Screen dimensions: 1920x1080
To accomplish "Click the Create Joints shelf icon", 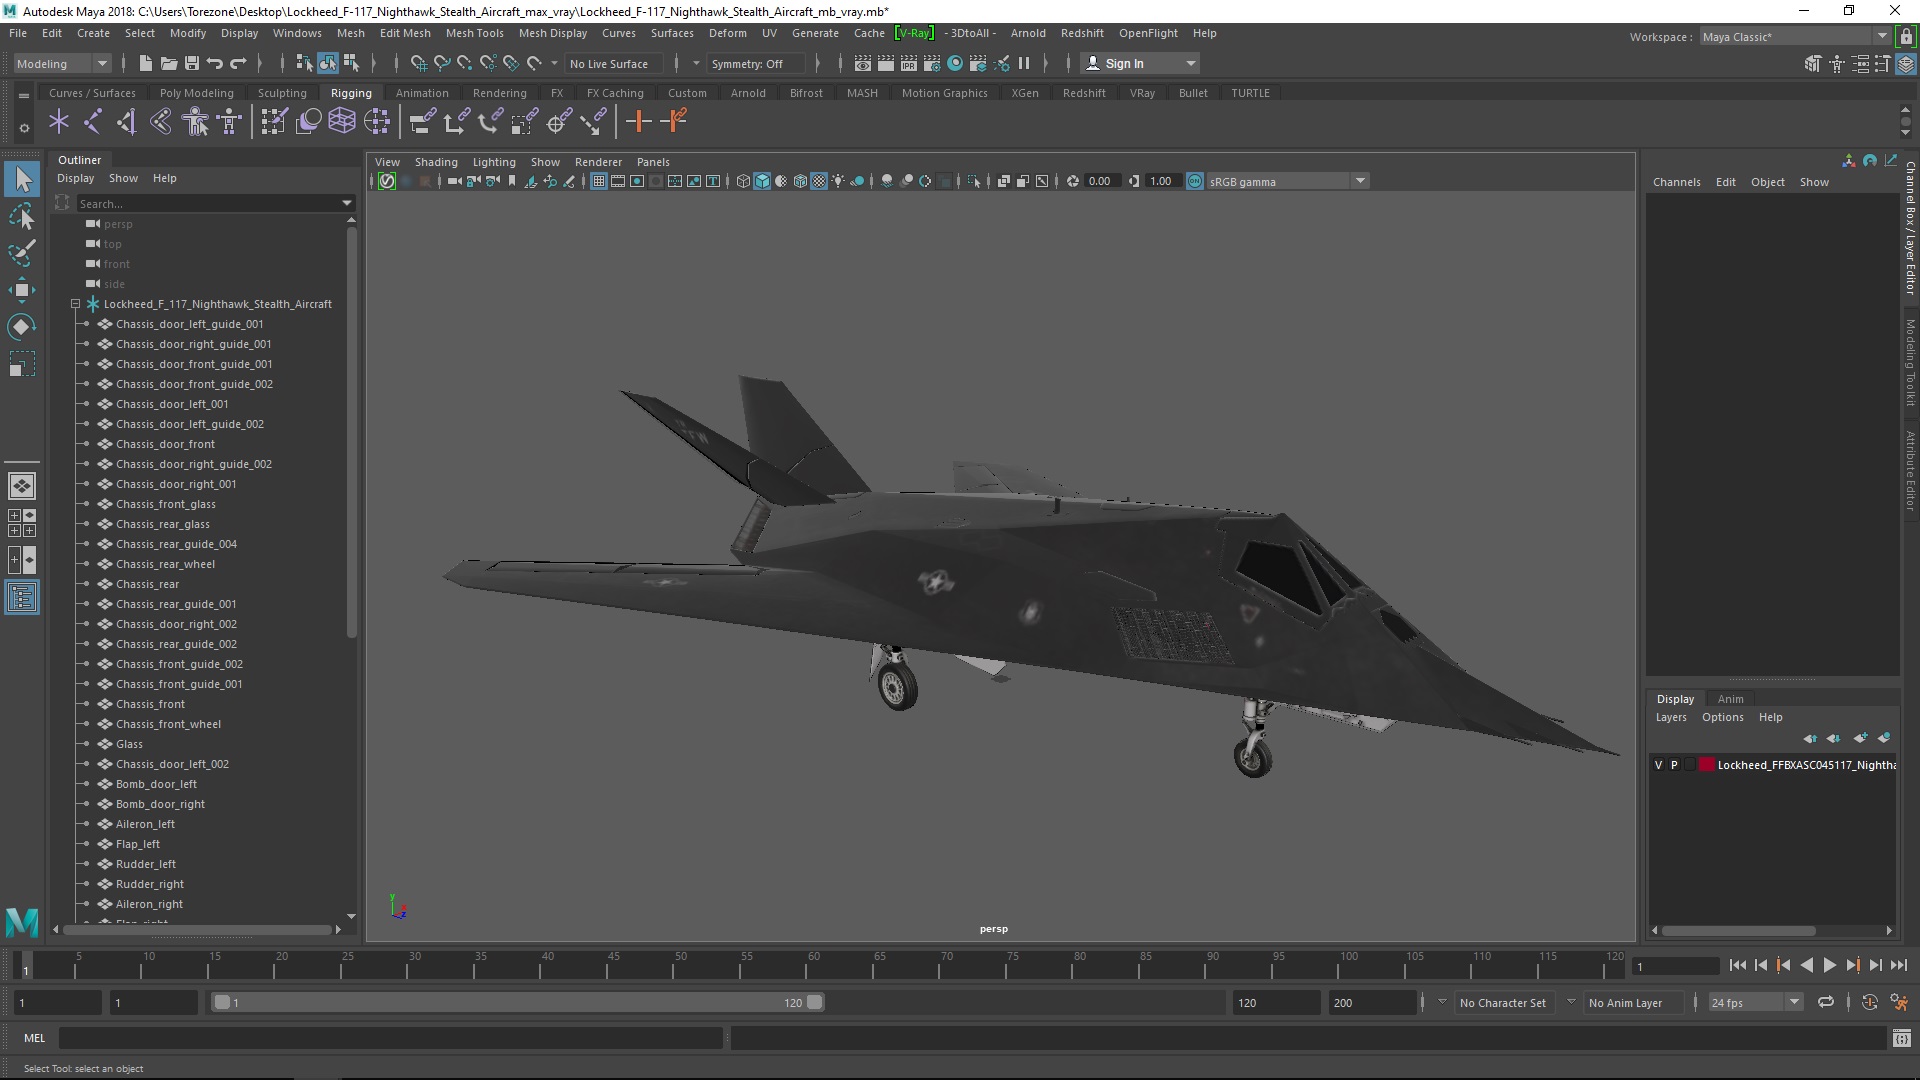I will coord(93,122).
